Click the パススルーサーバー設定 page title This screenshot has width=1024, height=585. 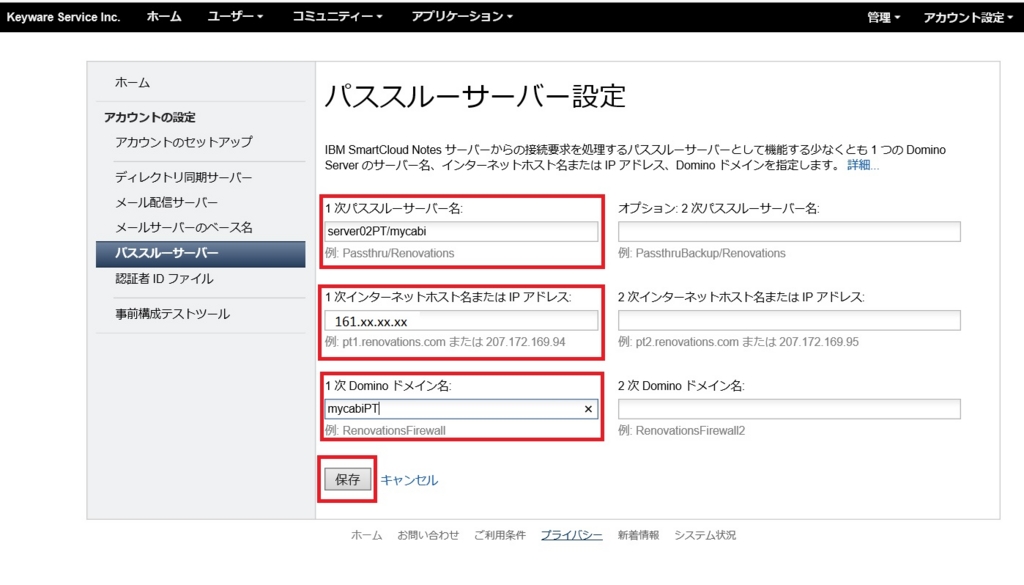pos(475,97)
